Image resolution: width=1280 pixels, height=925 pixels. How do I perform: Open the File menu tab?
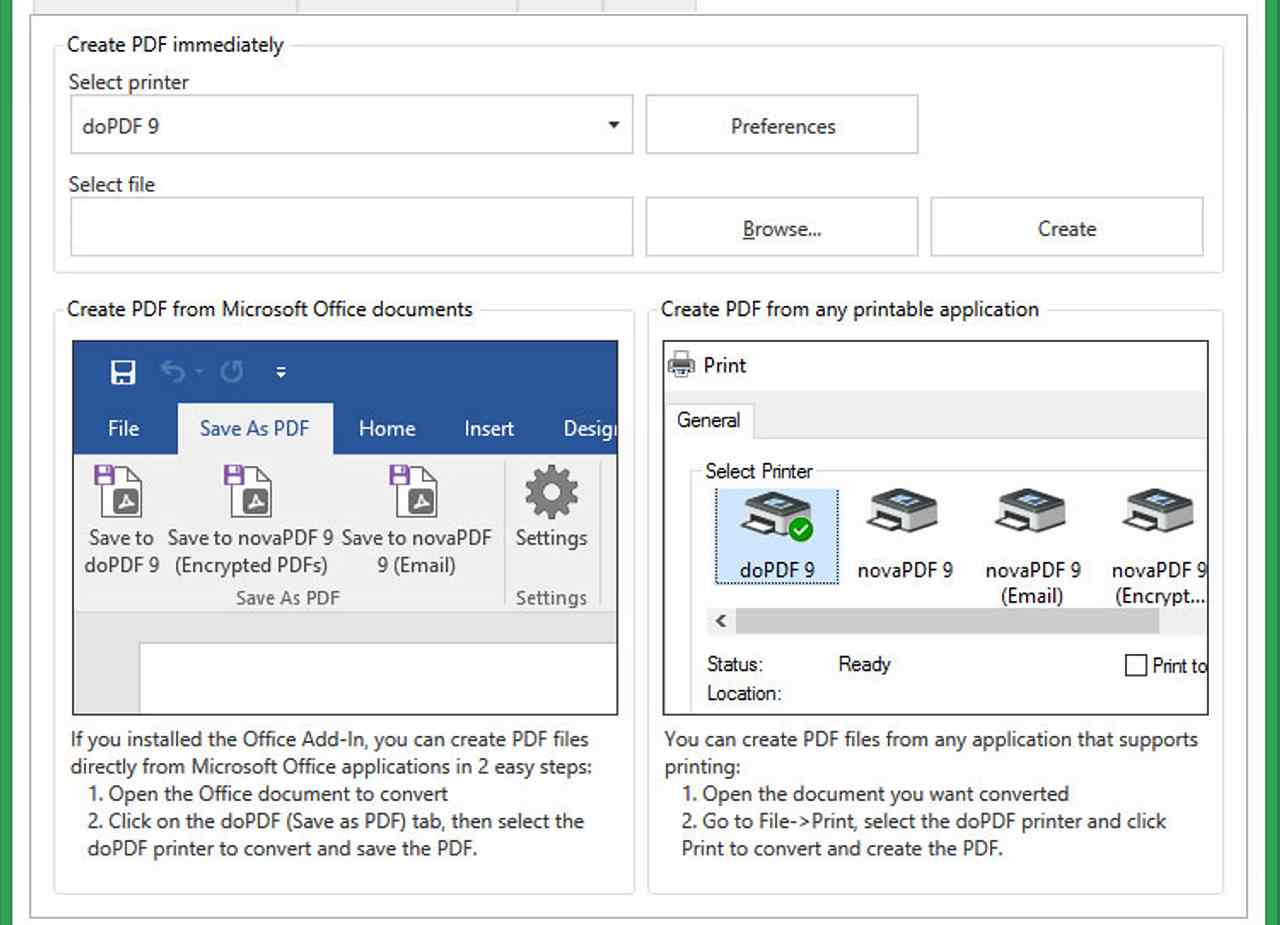coord(123,429)
